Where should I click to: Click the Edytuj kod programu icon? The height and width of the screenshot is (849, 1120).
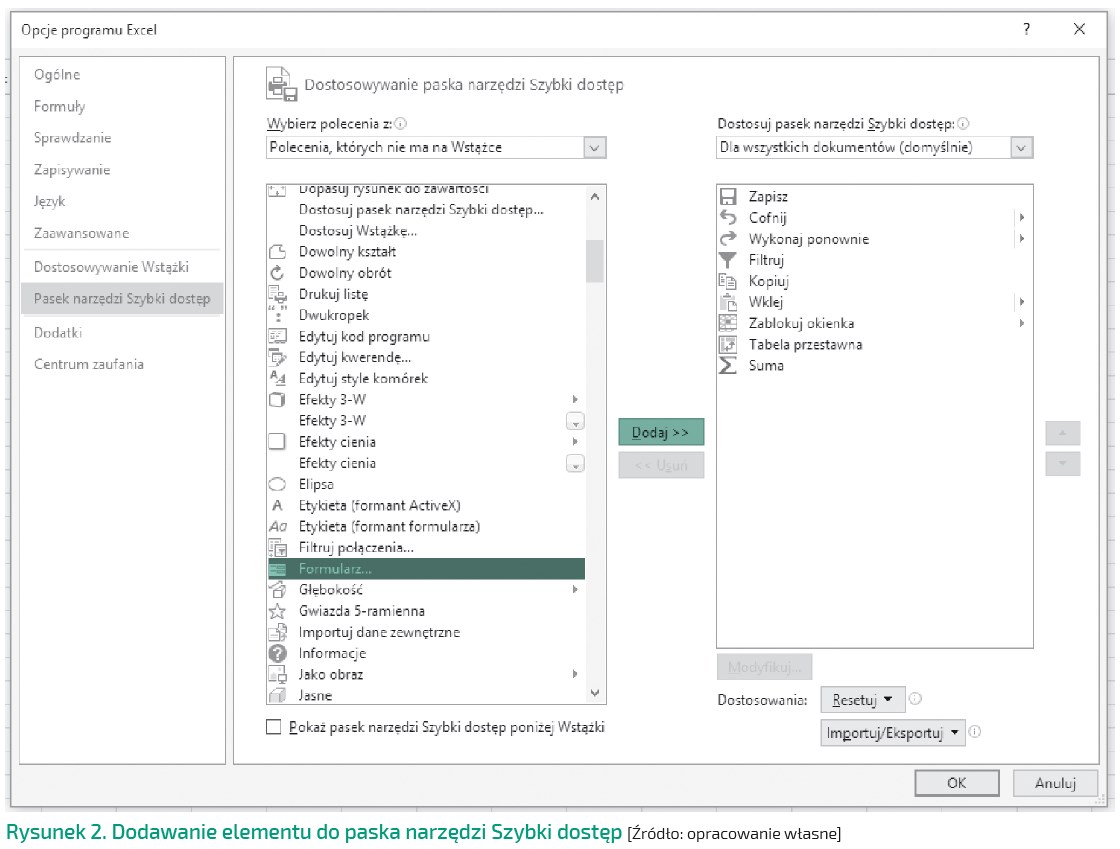point(277,336)
